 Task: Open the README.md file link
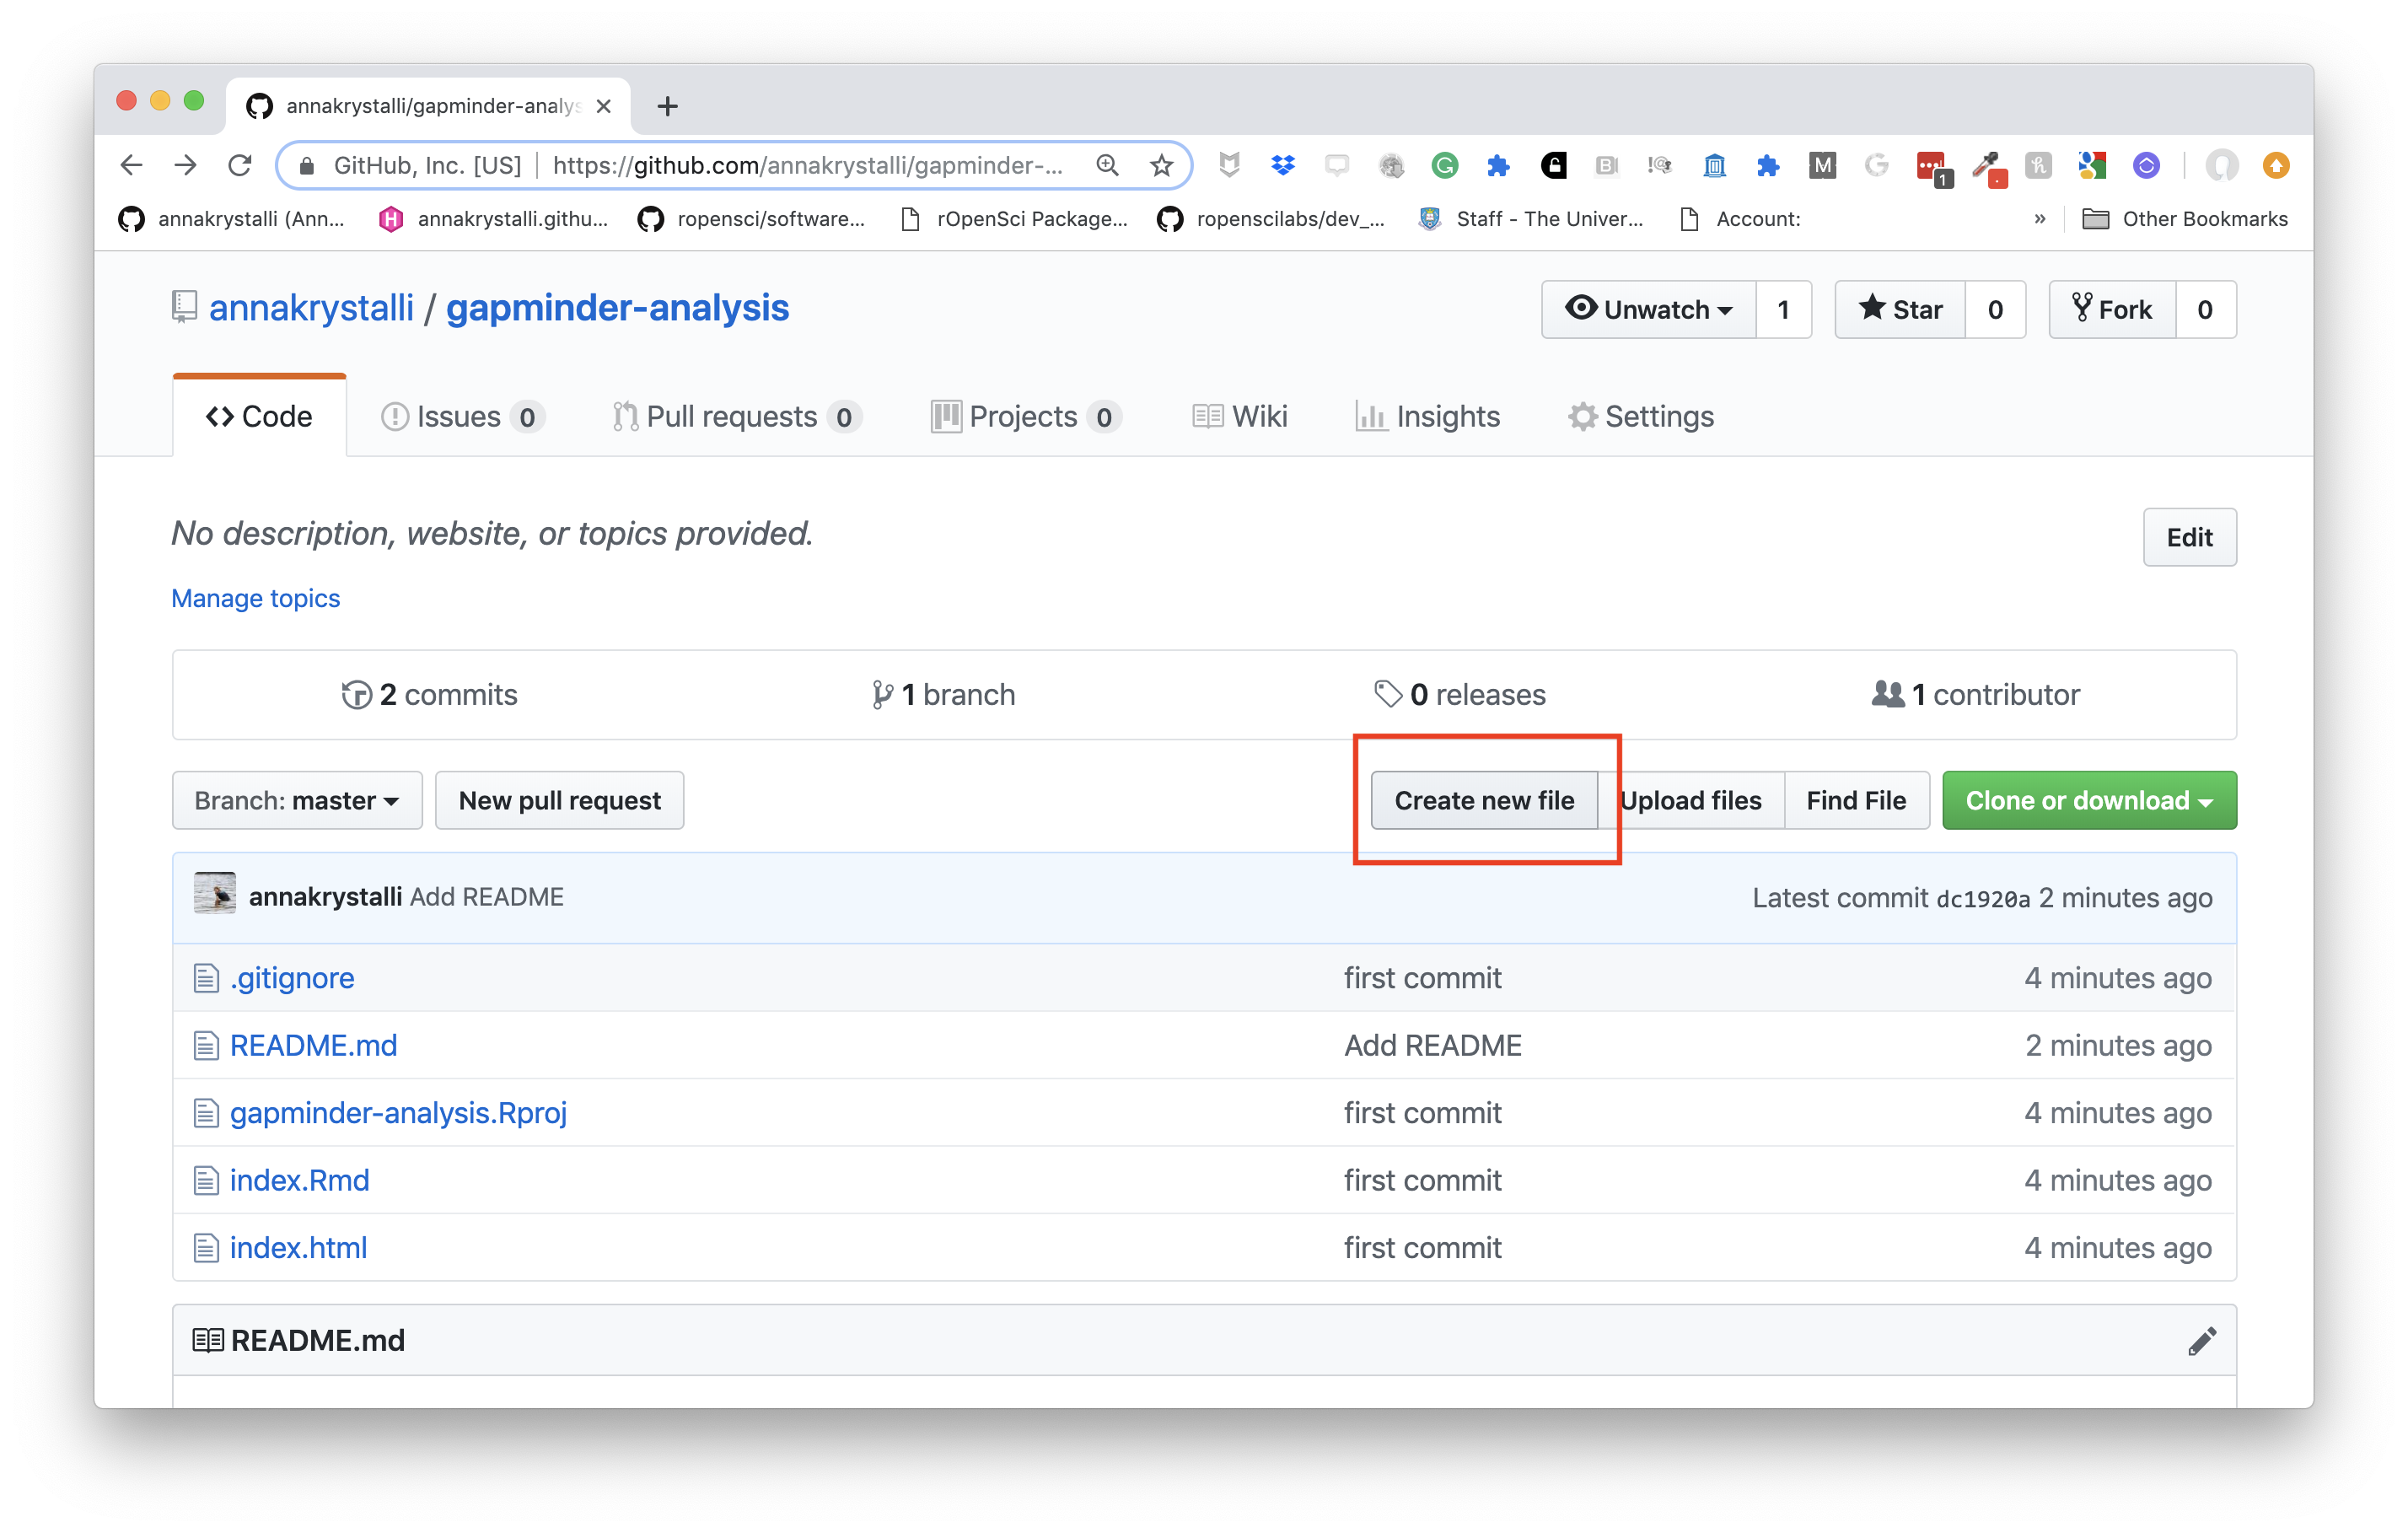coord(314,1045)
